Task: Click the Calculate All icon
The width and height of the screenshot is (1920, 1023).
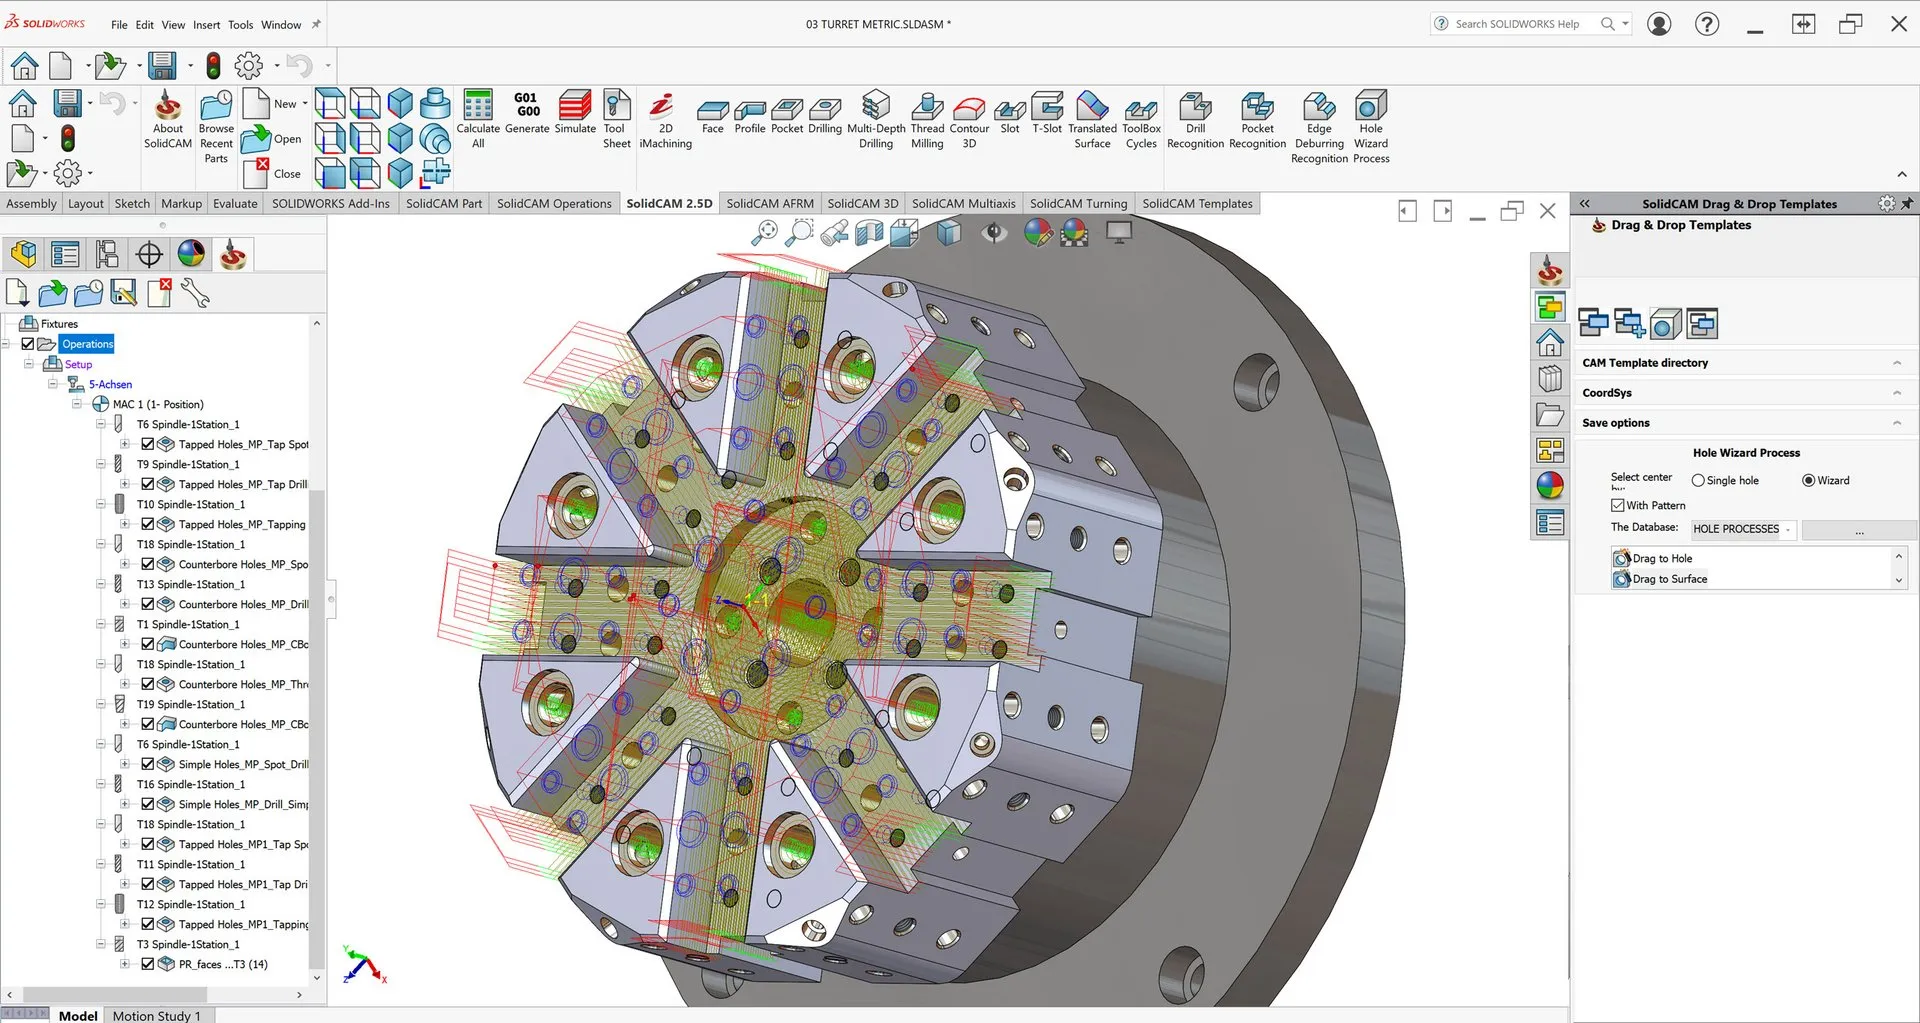Action: click(x=478, y=108)
